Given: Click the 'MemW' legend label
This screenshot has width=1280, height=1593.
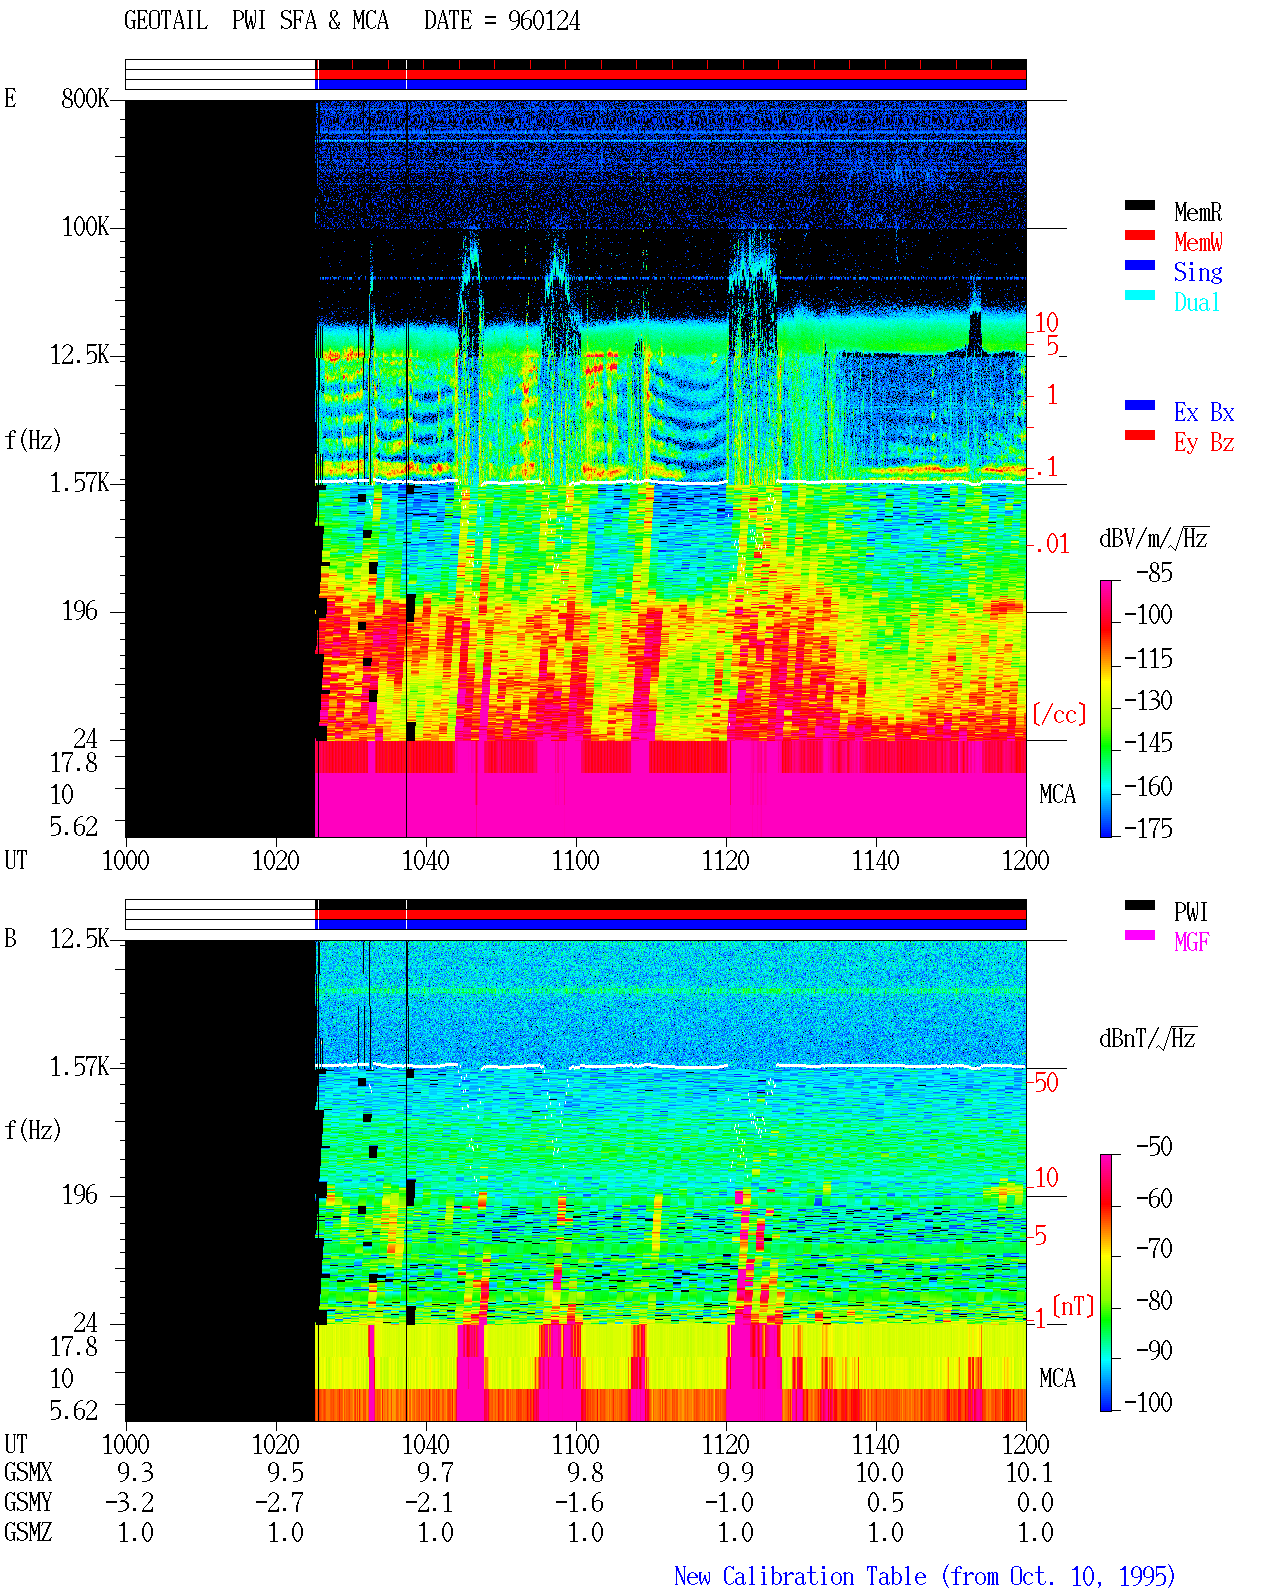Looking at the screenshot, I should [x=1198, y=242].
